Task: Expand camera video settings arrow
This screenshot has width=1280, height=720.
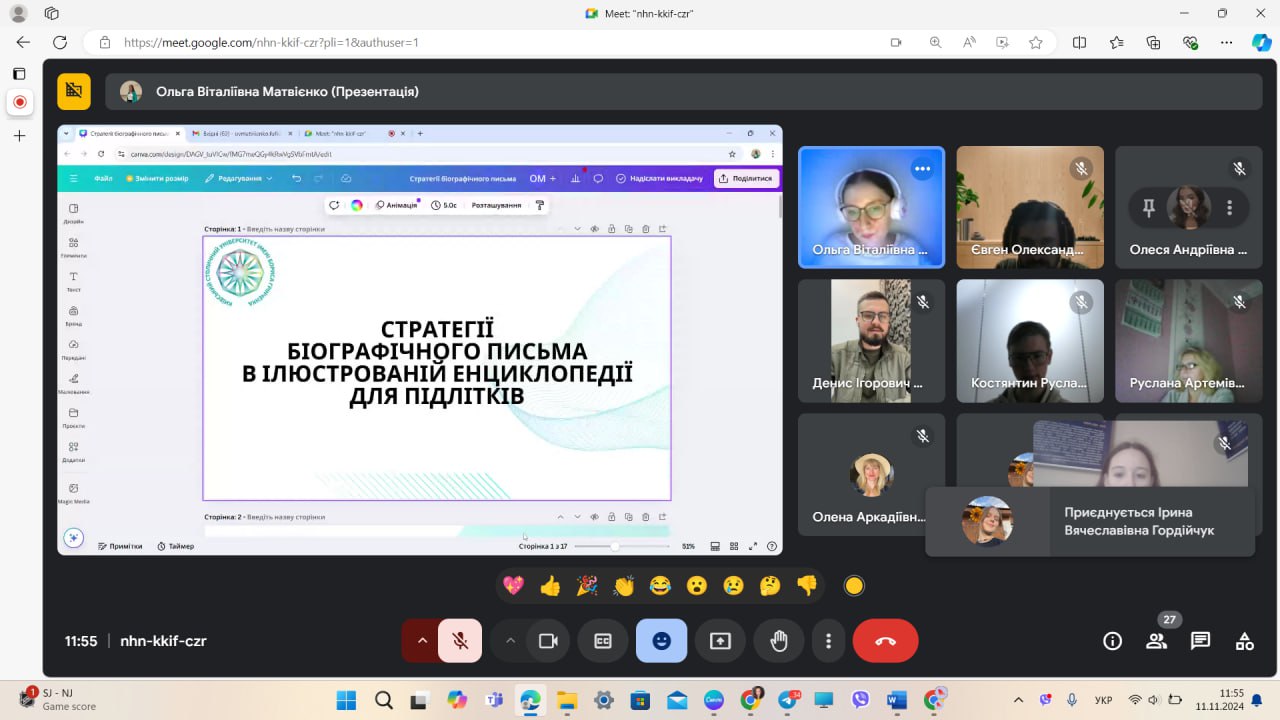Action: [510, 641]
